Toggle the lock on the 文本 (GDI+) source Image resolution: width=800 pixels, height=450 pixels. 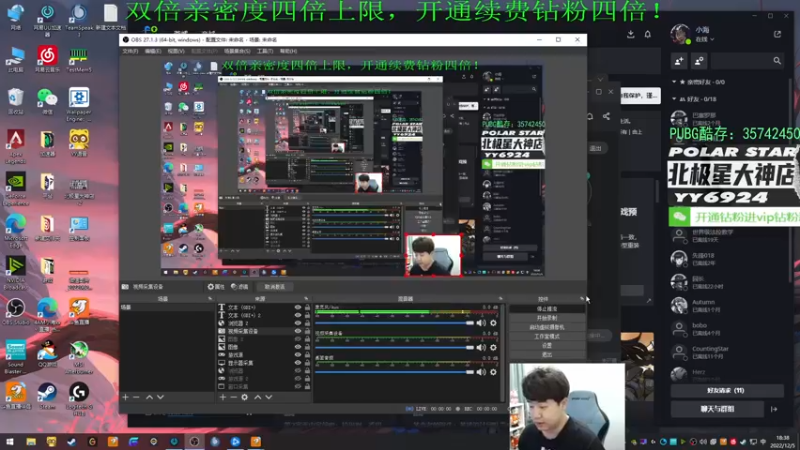click(x=307, y=308)
